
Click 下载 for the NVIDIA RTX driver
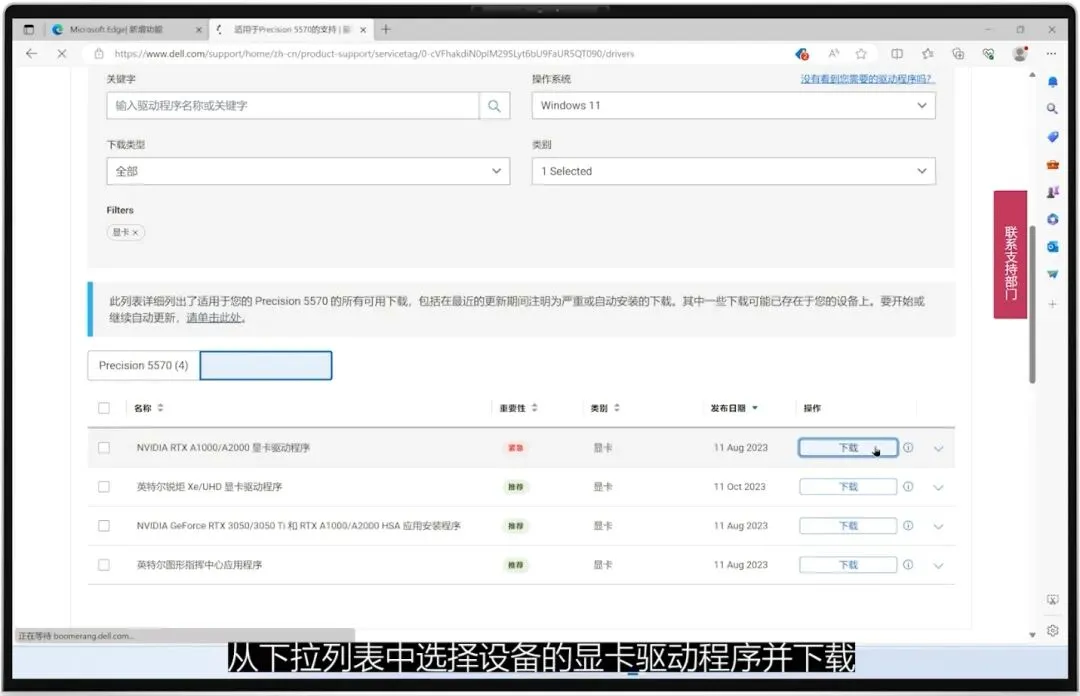847,448
